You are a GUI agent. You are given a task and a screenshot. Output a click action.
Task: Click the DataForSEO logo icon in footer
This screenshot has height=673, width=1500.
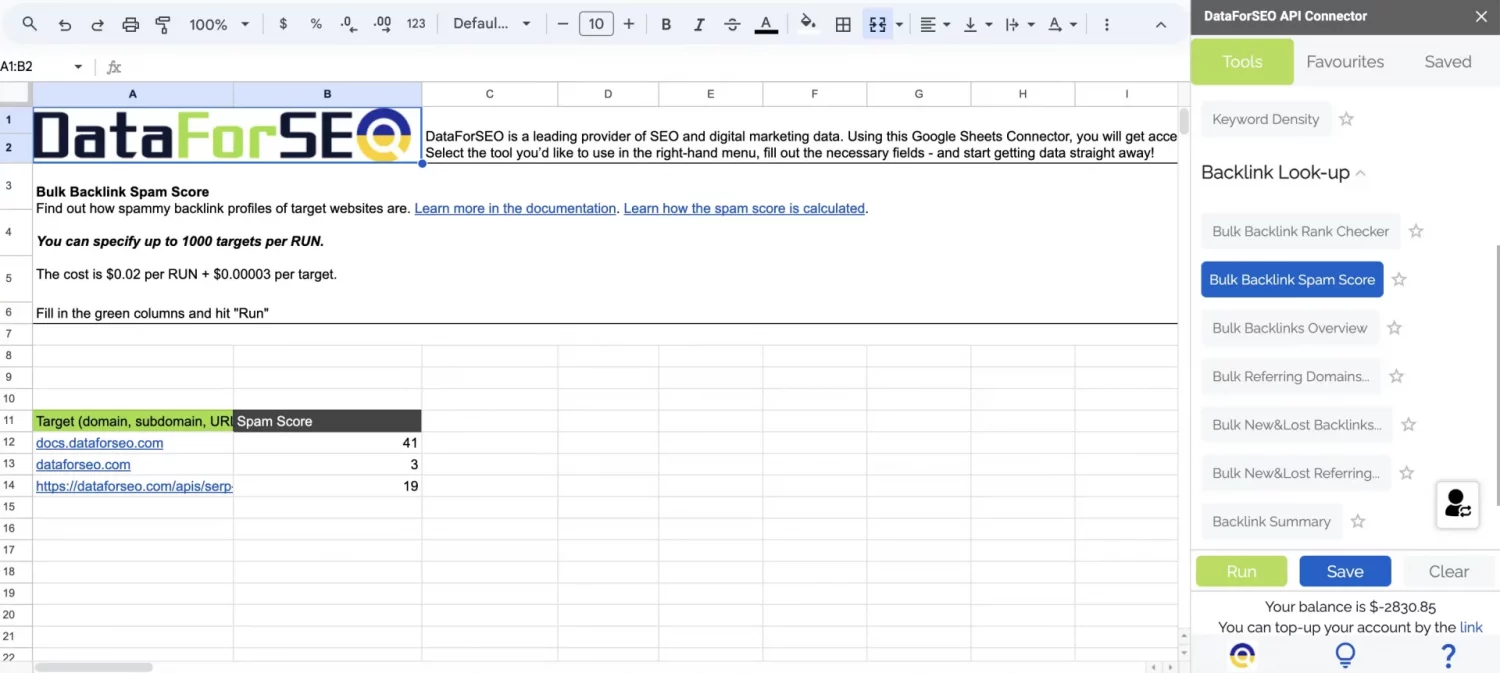point(1242,655)
